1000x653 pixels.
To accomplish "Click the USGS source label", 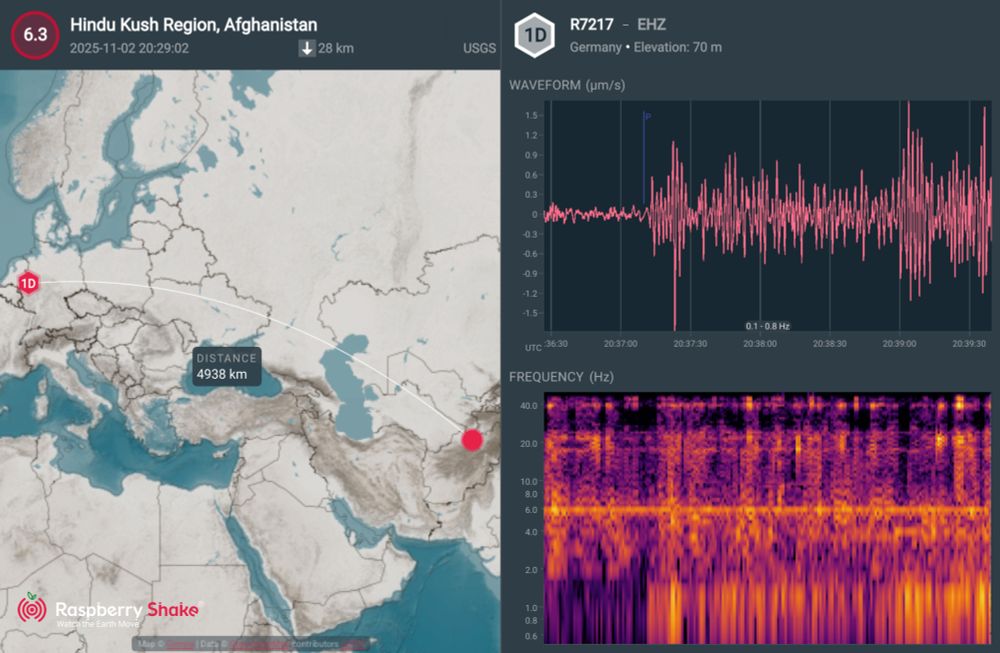I will coord(481,47).
